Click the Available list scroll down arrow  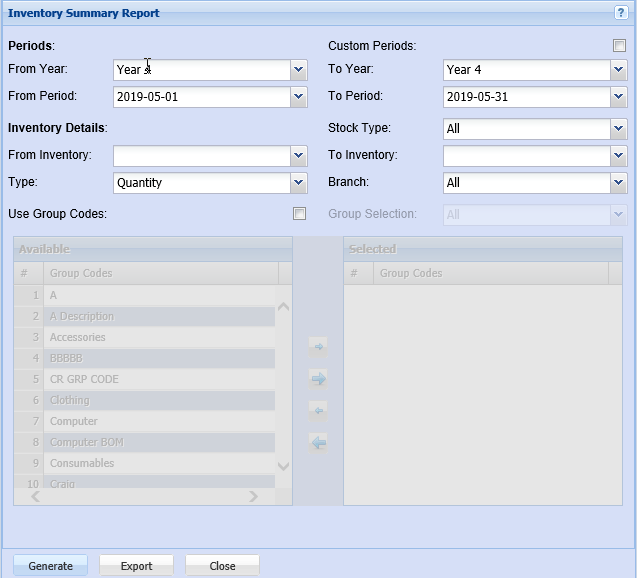click(283, 466)
